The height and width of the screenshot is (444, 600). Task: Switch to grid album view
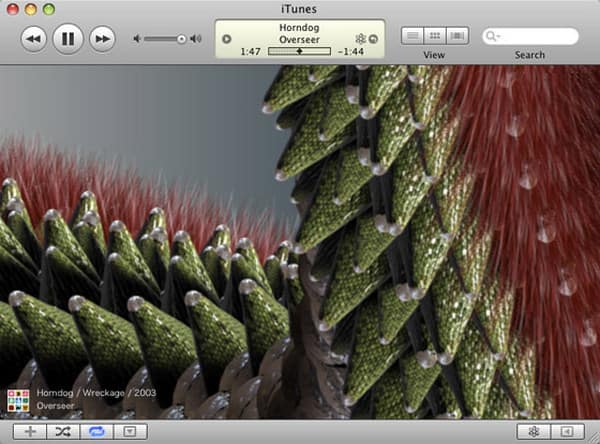[435, 36]
